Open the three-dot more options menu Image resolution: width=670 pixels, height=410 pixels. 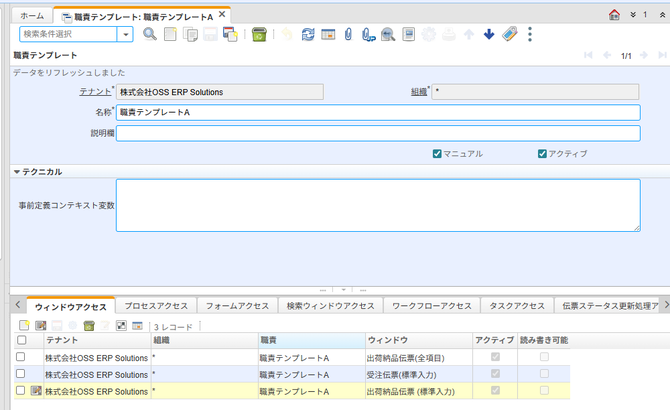pyautogui.click(x=530, y=34)
